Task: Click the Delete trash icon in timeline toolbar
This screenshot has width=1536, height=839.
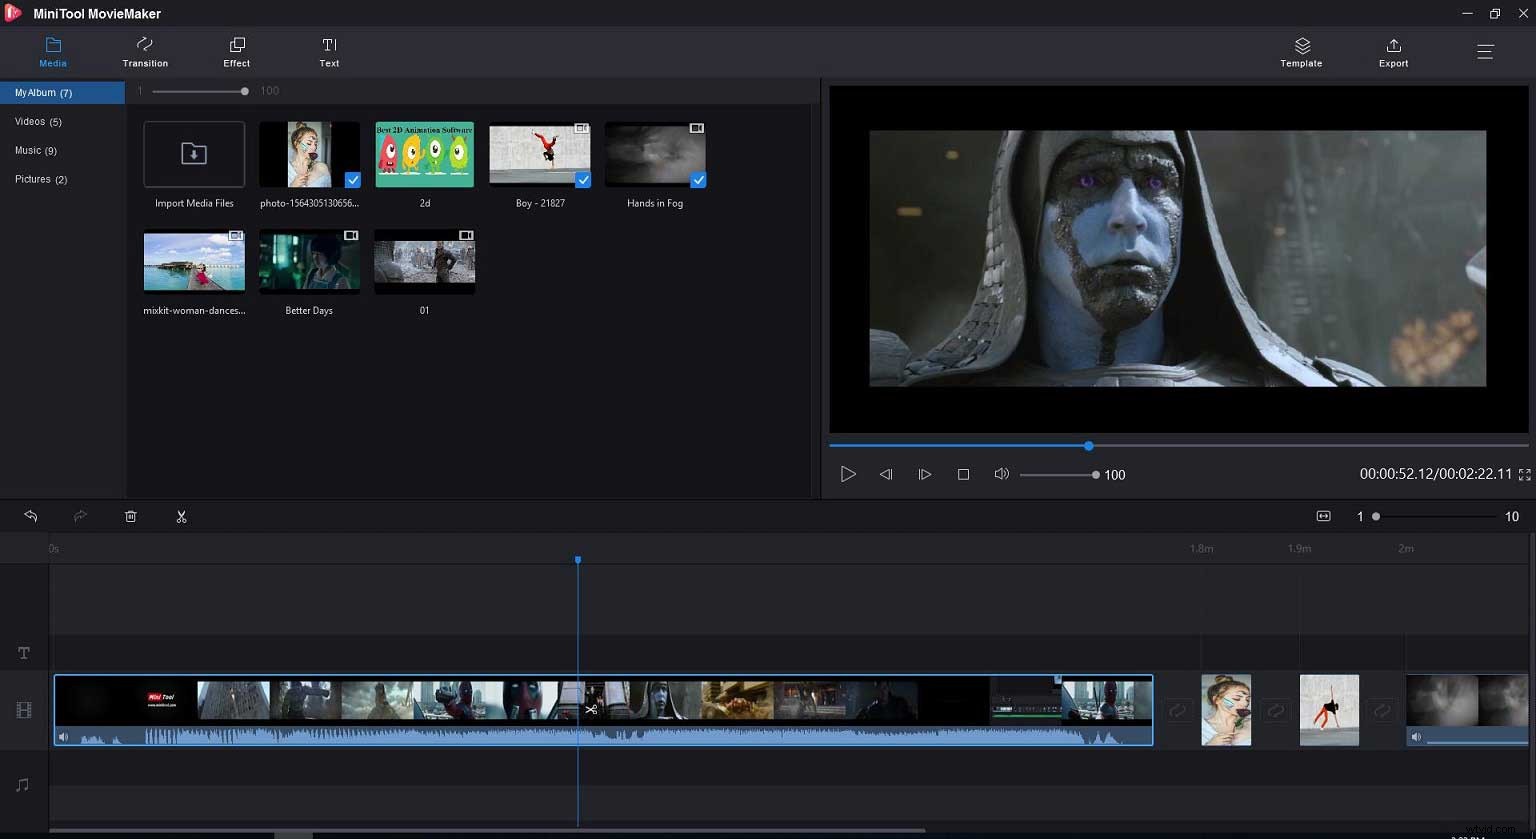Action: pyautogui.click(x=130, y=516)
